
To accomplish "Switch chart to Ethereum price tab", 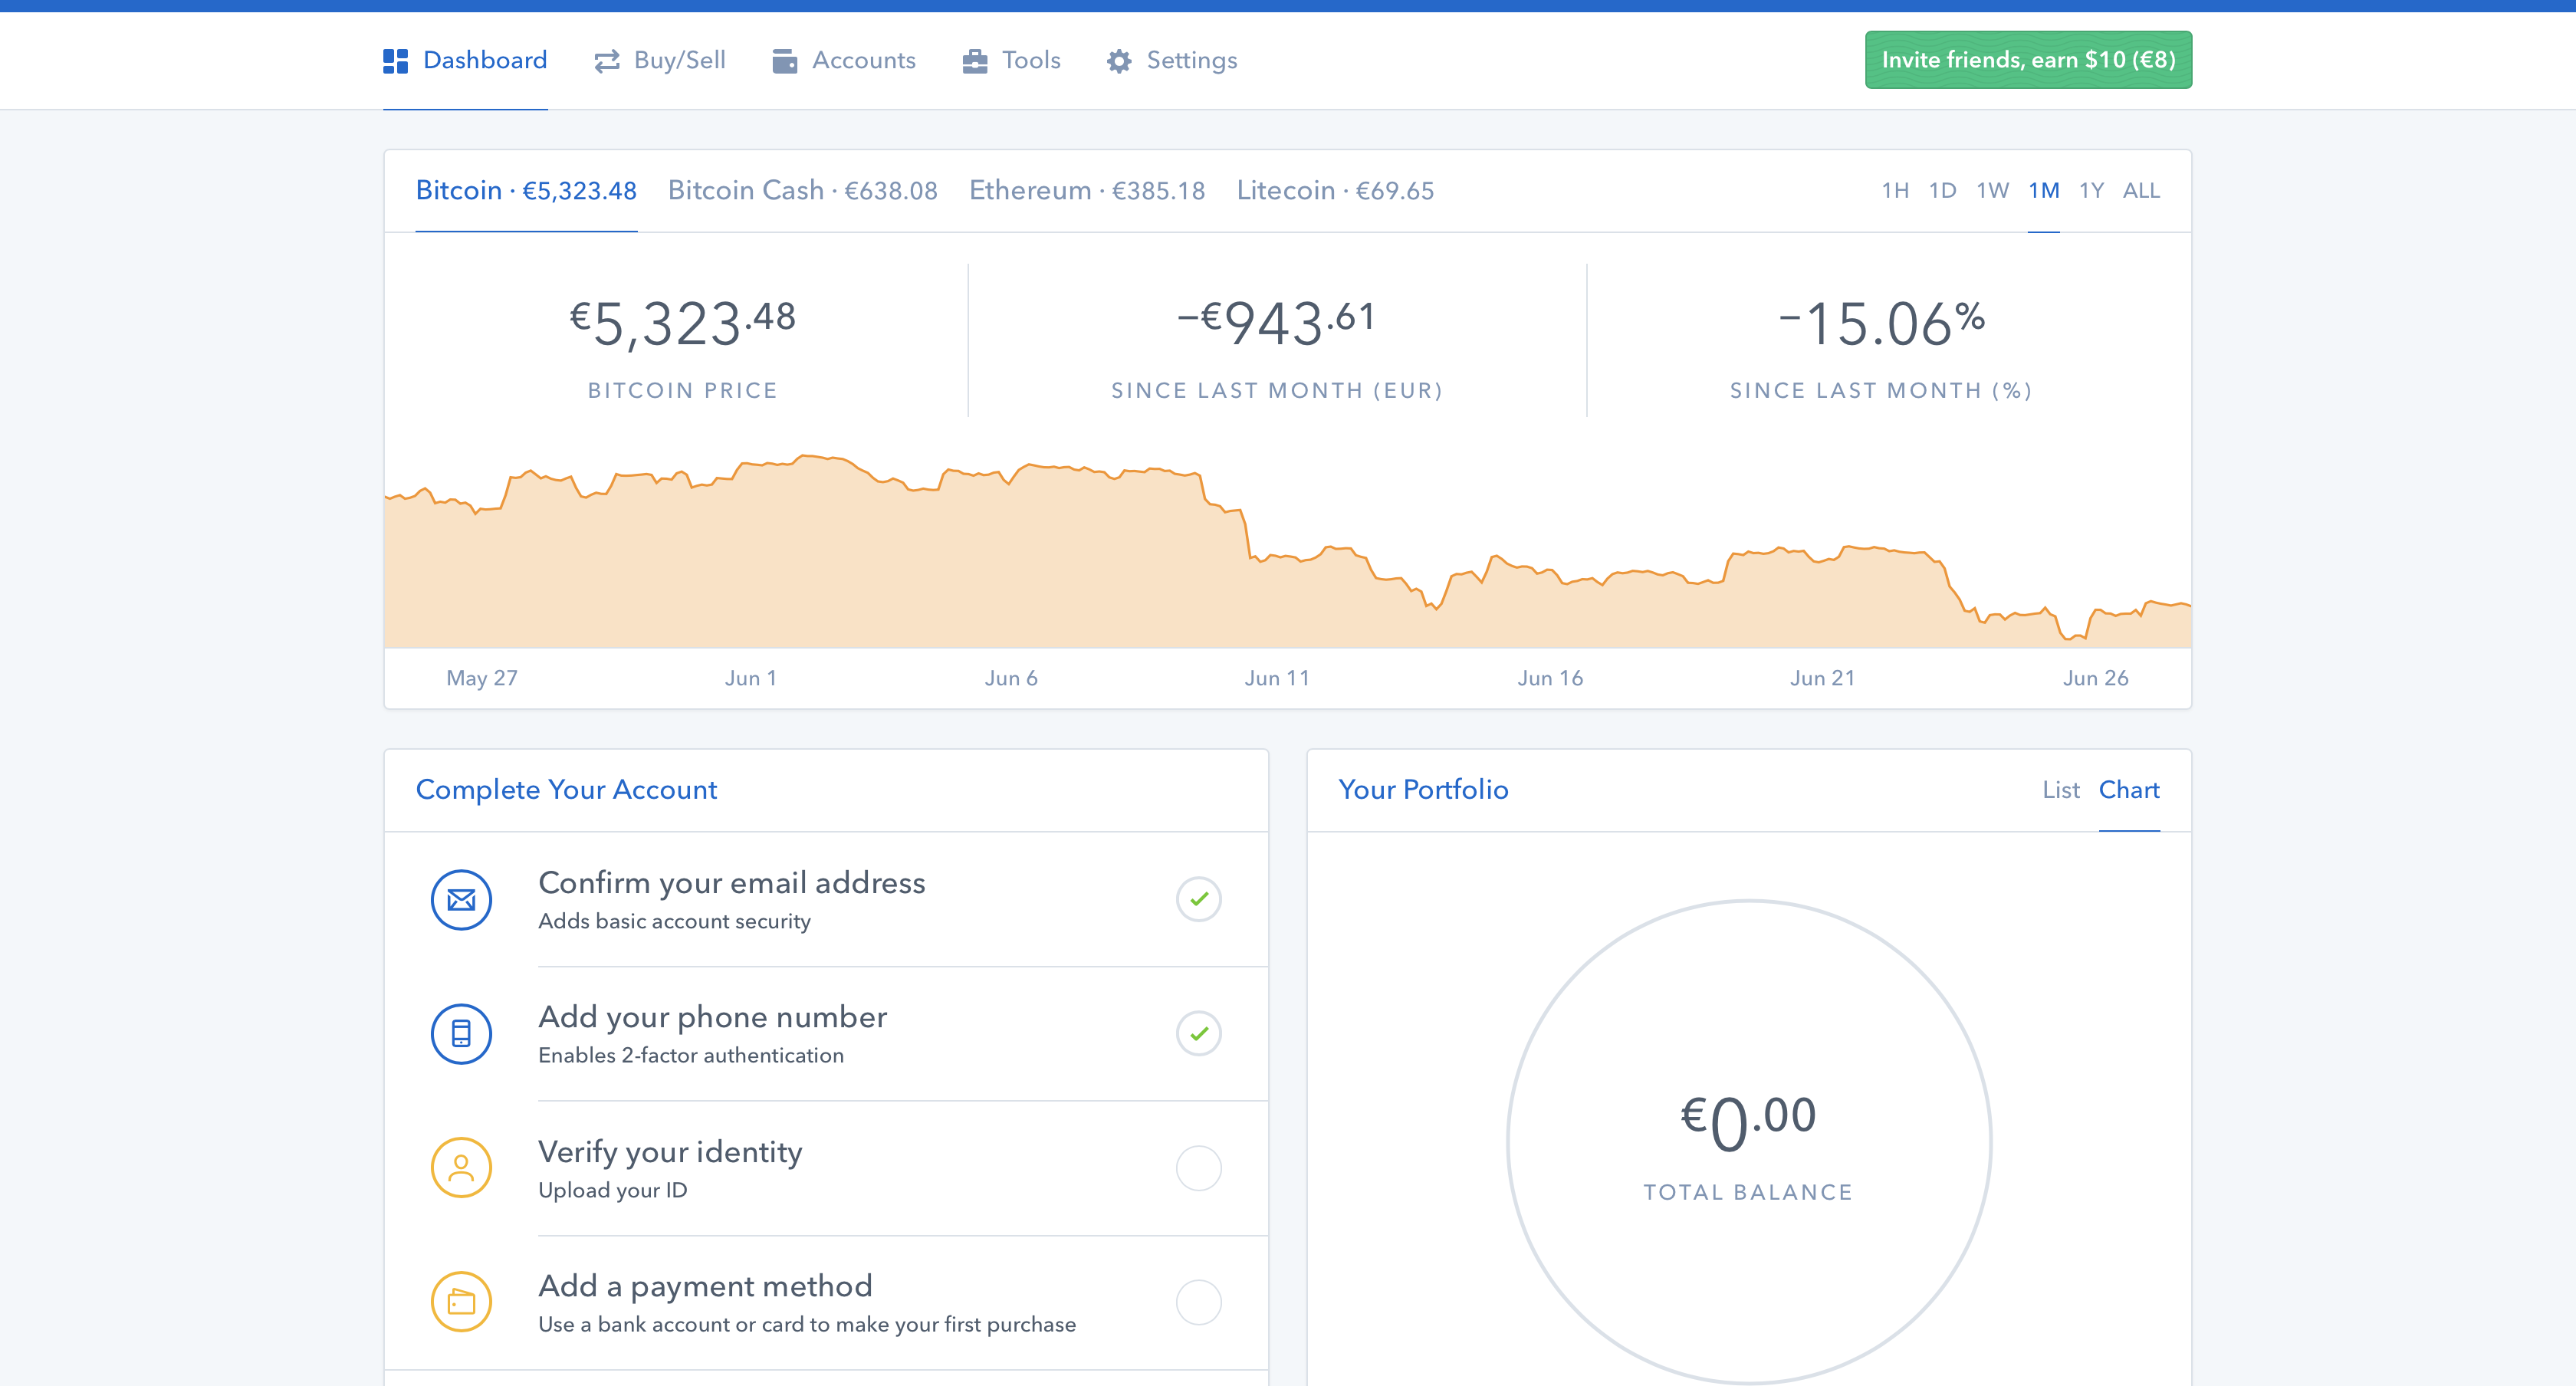I will click(1086, 191).
